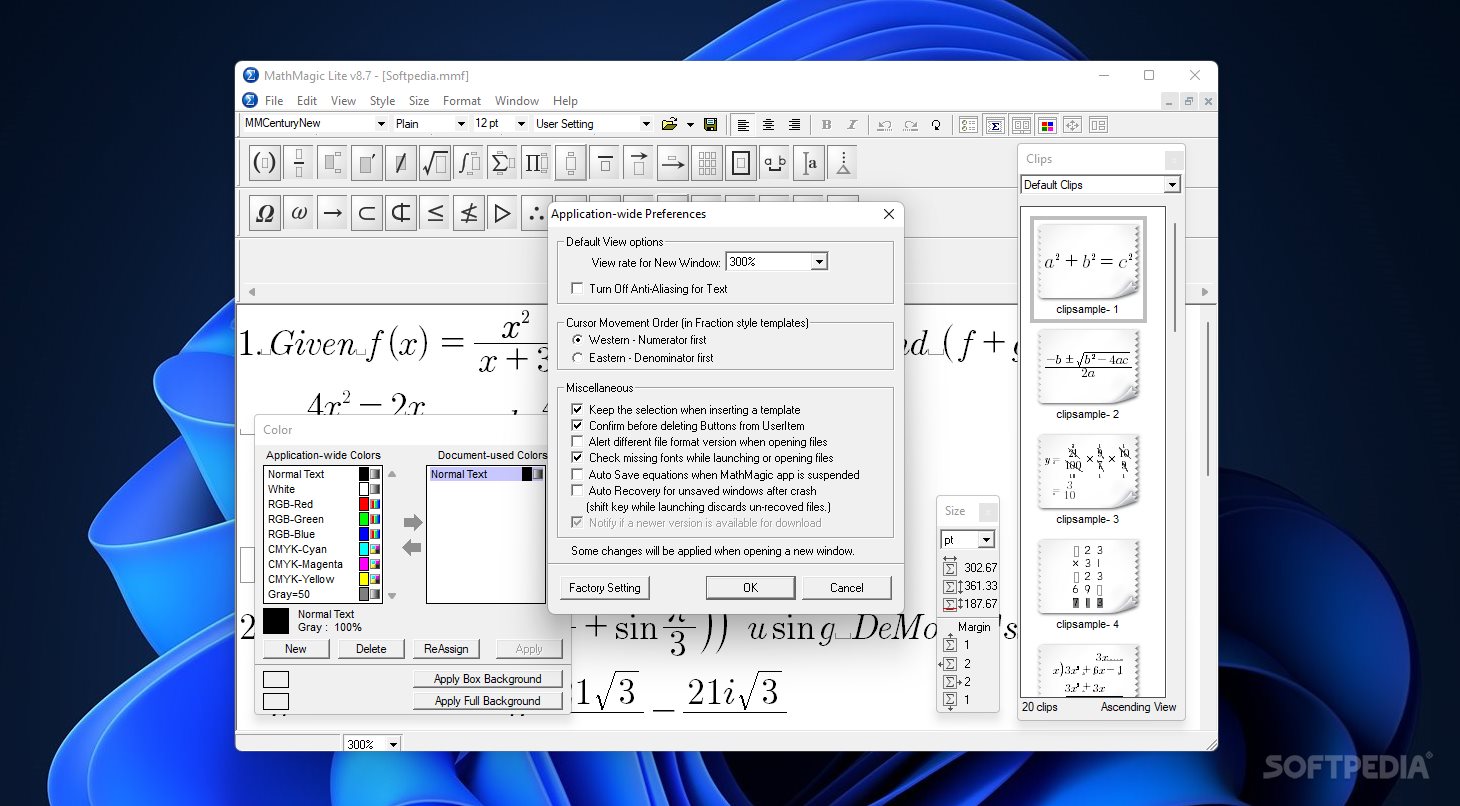Pick the RGB-Blue color swatch
Image resolution: width=1460 pixels, height=806 pixels.
click(x=364, y=534)
